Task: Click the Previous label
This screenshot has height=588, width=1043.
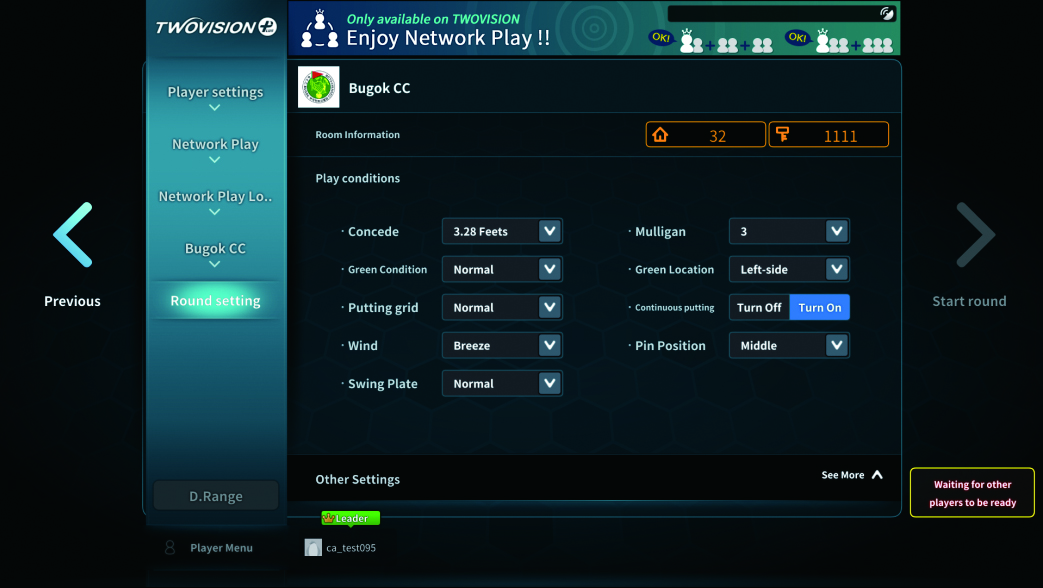Action: coord(73,301)
